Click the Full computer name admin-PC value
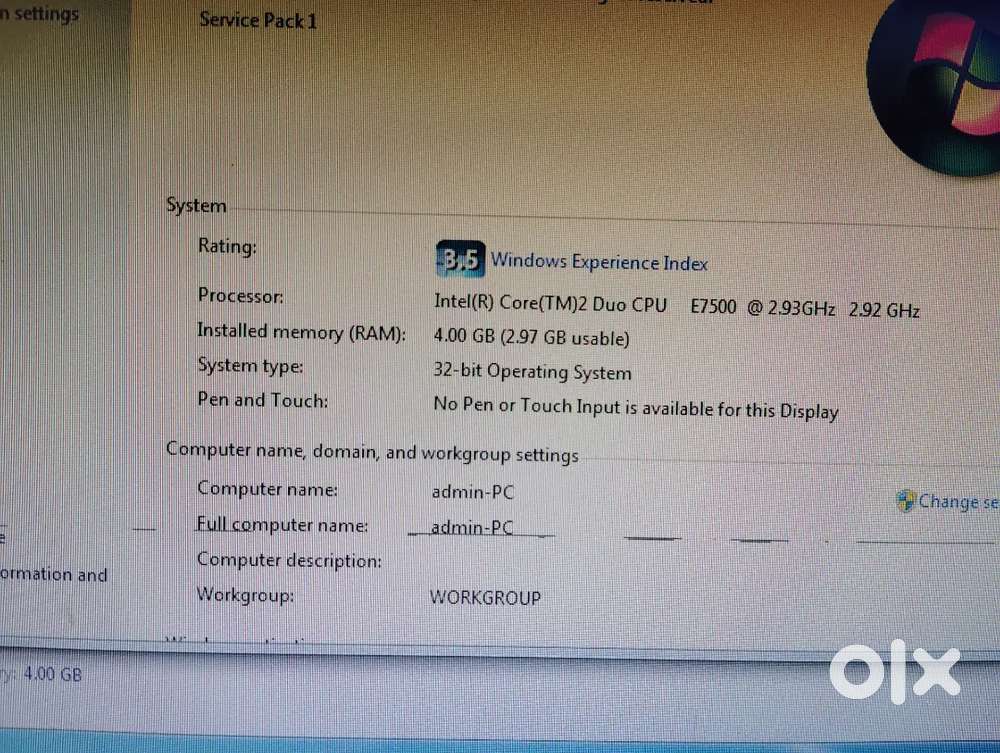The image size is (1000, 753). click(x=472, y=528)
